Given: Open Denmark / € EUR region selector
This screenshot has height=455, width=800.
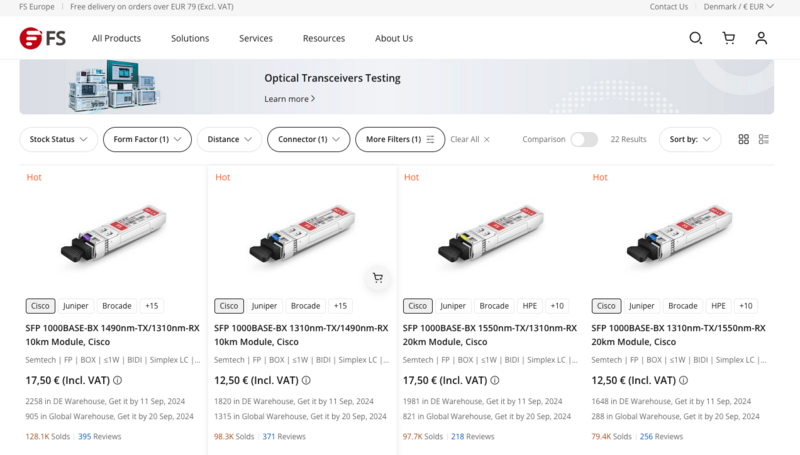Looking at the screenshot, I should tap(738, 7).
